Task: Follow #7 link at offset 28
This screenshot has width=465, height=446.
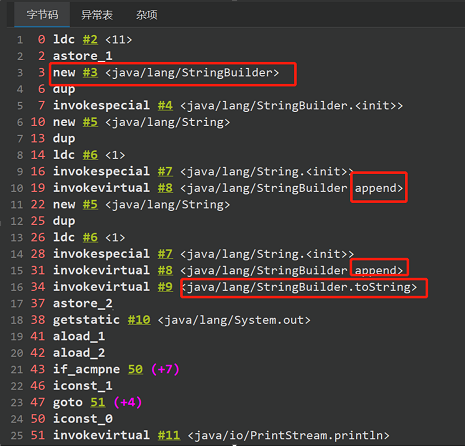Action: [165, 254]
